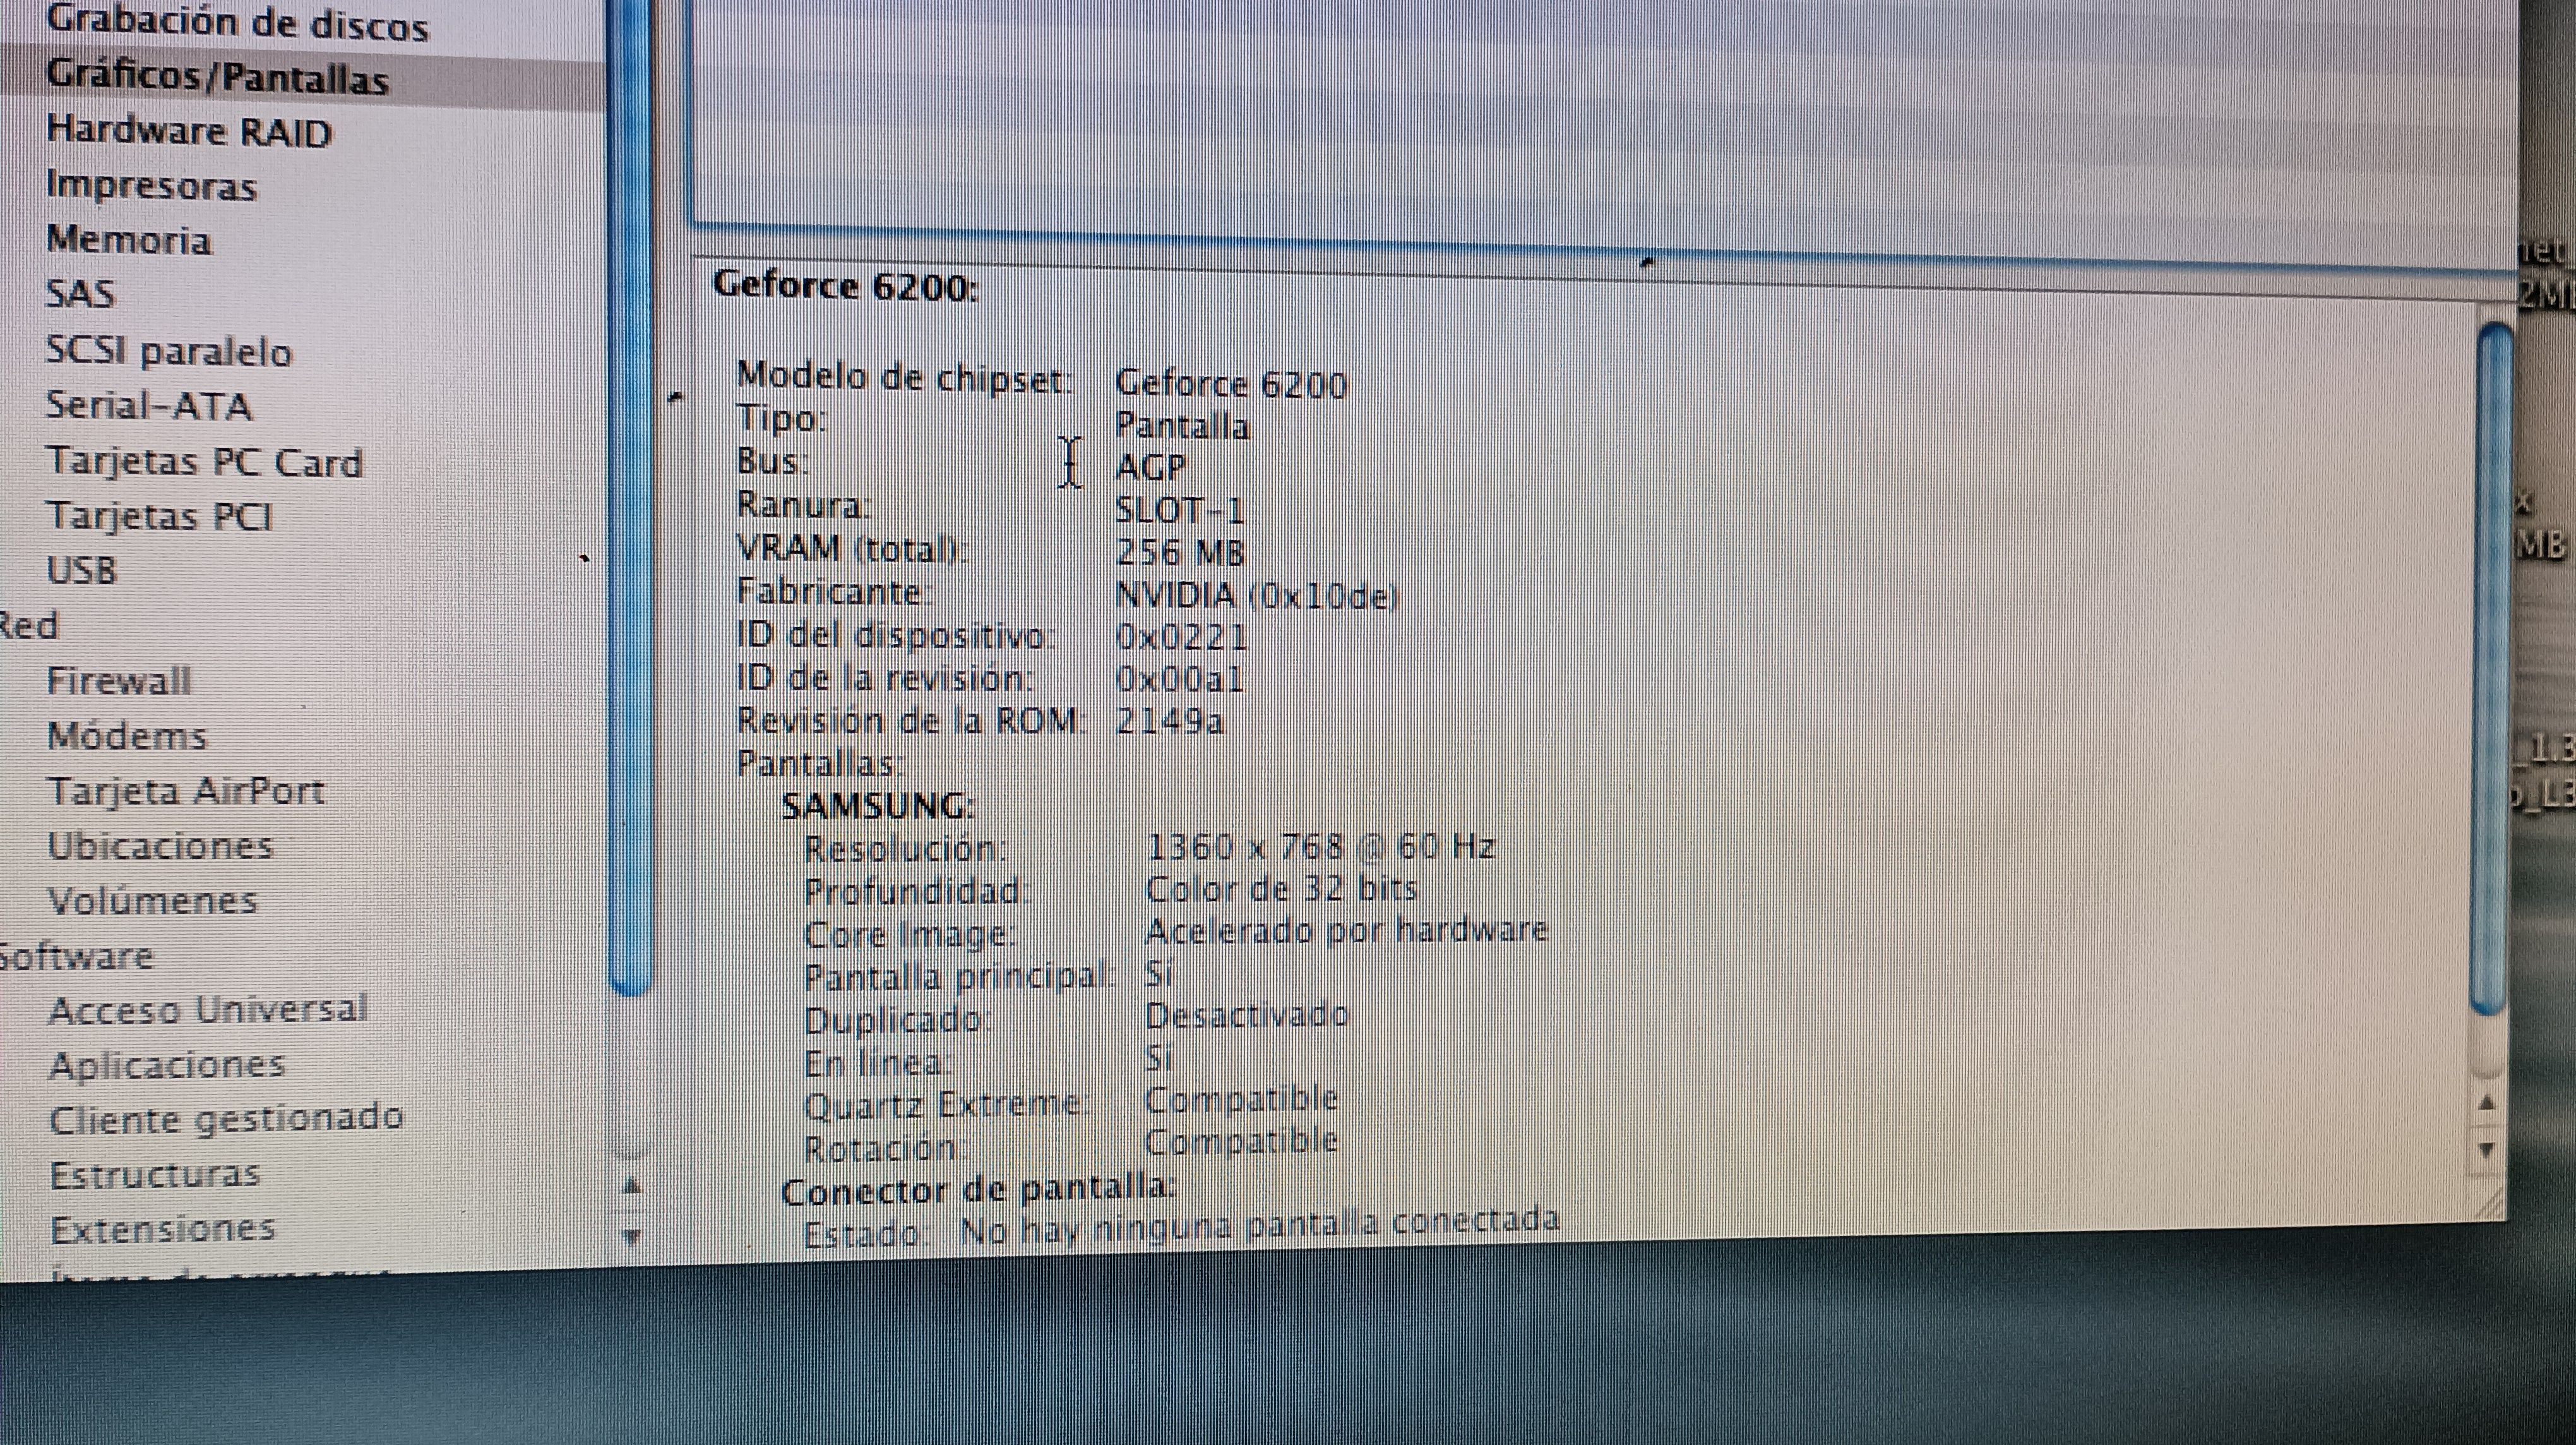2576x1445 pixels.
Task: Click sidebar scrollbar down arrow
Action: pyautogui.click(x=631, y=1237)
